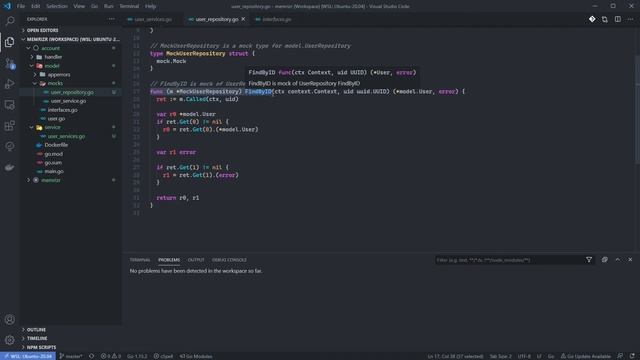This screenshot has height=360, width=640.
Task: Click the master branch in status bar
Action: click(x=71, y=356)
